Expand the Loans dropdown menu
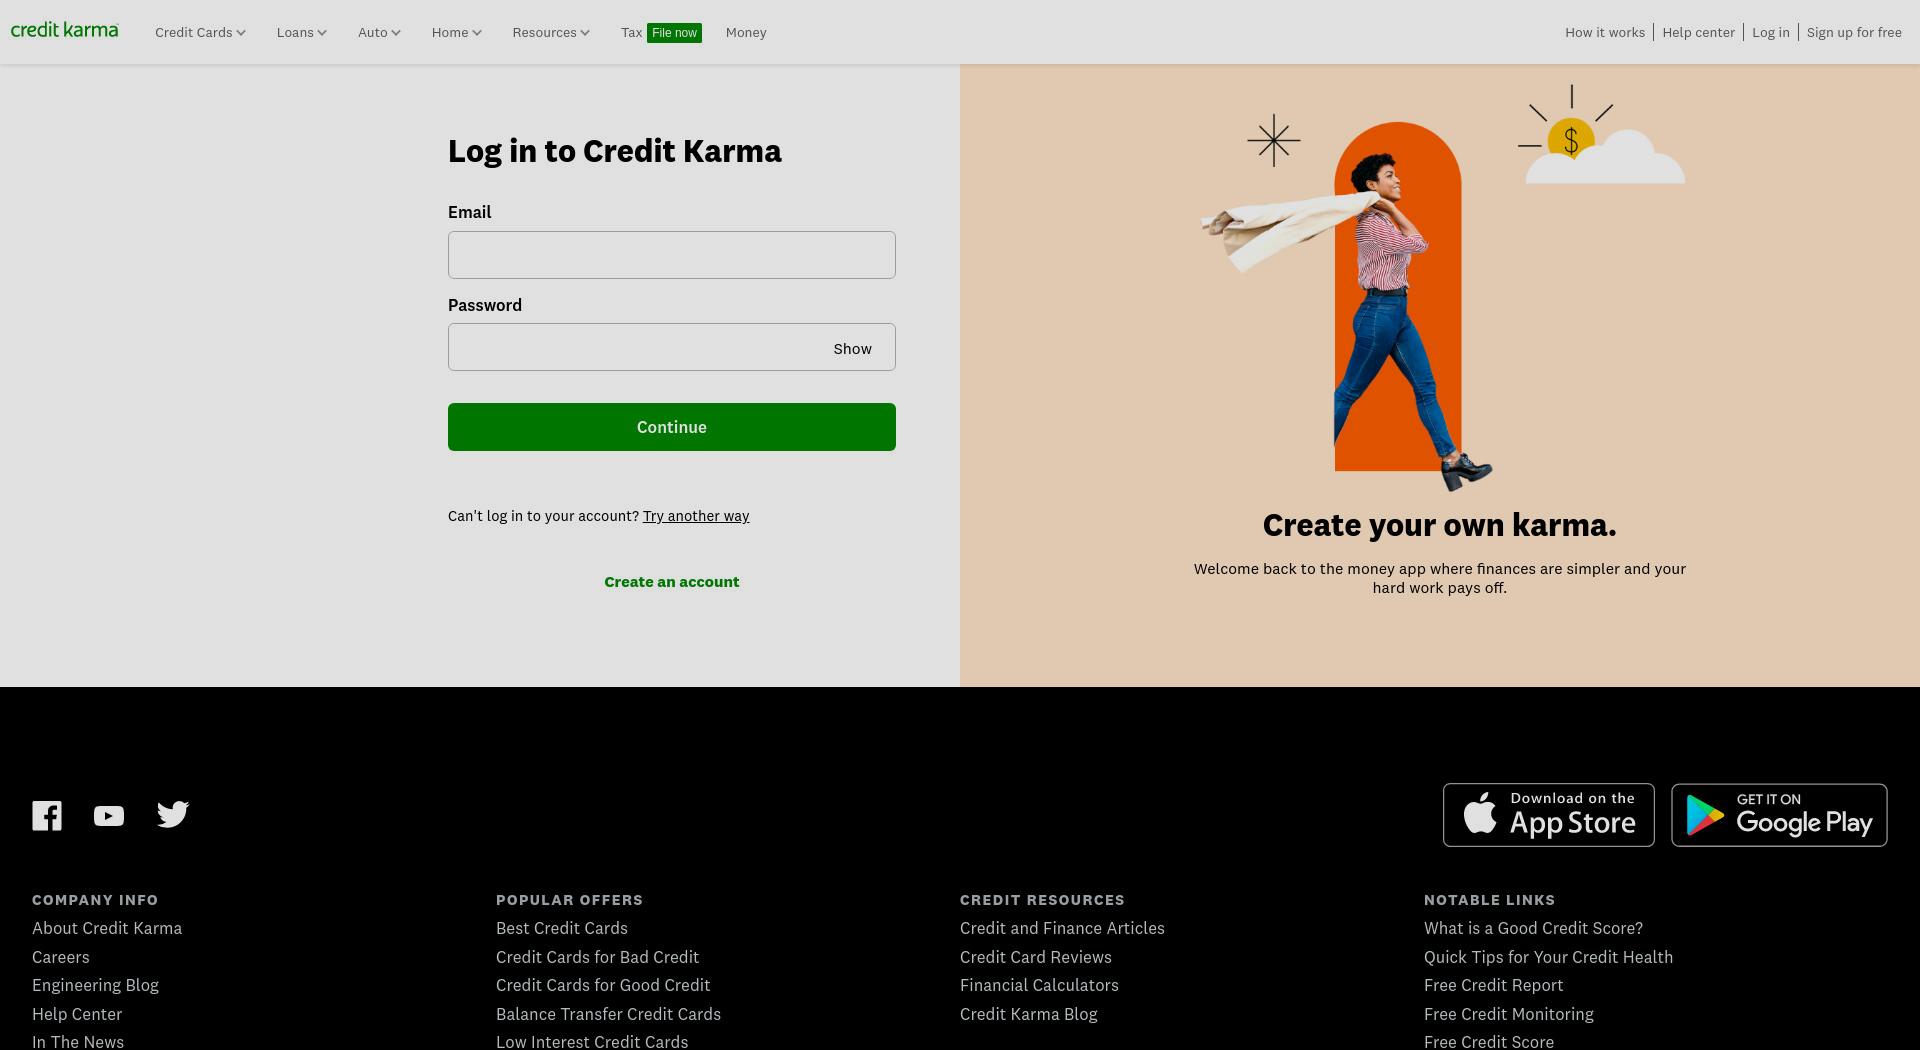The height and width of the screenshot is (1050, 1920). click(301, 33)
